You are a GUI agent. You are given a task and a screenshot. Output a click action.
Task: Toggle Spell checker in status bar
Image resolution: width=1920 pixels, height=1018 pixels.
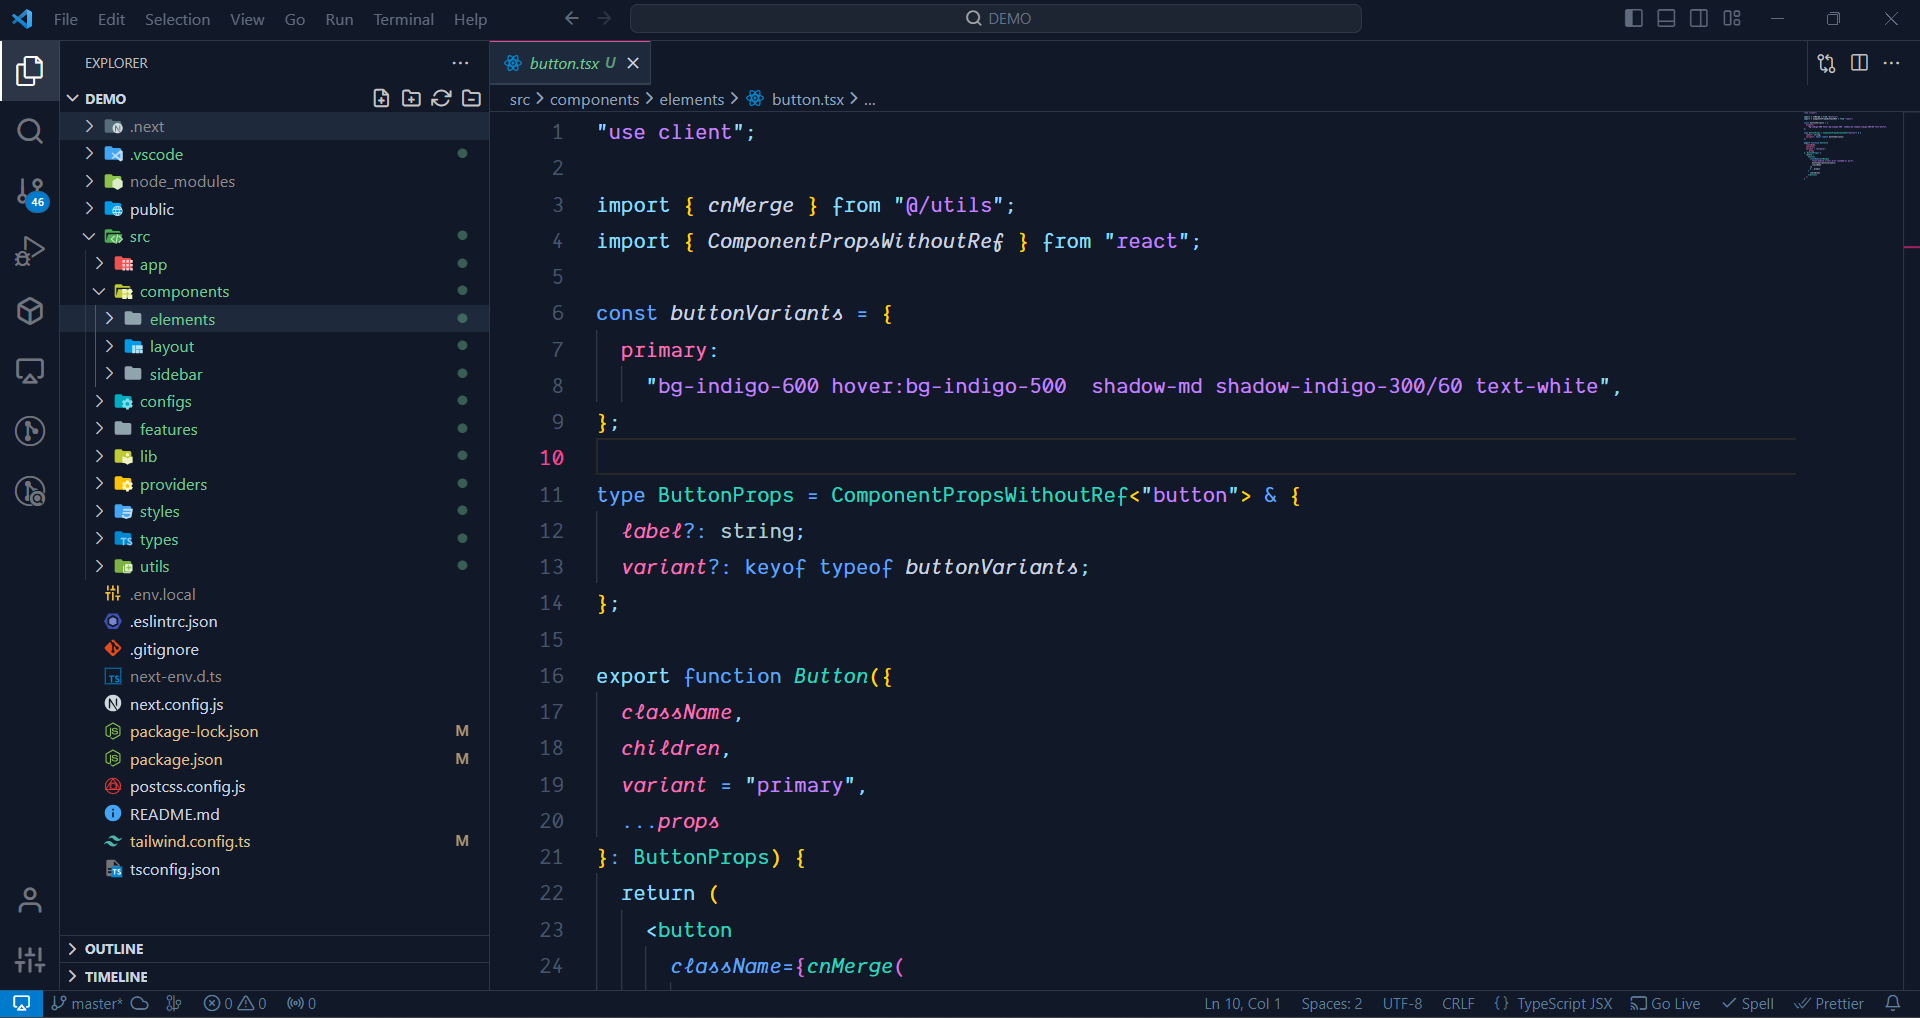(1747, 1003)
